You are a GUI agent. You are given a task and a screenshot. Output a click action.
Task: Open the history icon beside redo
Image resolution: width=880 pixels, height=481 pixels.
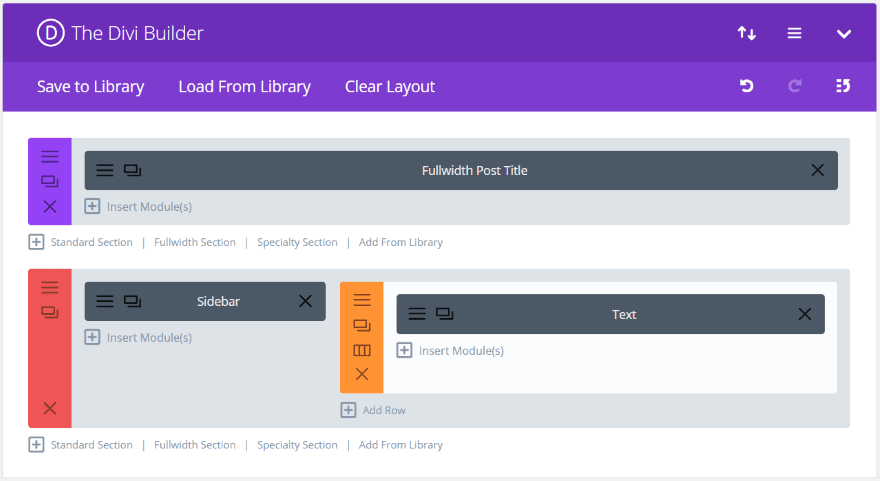pos(843,87)
